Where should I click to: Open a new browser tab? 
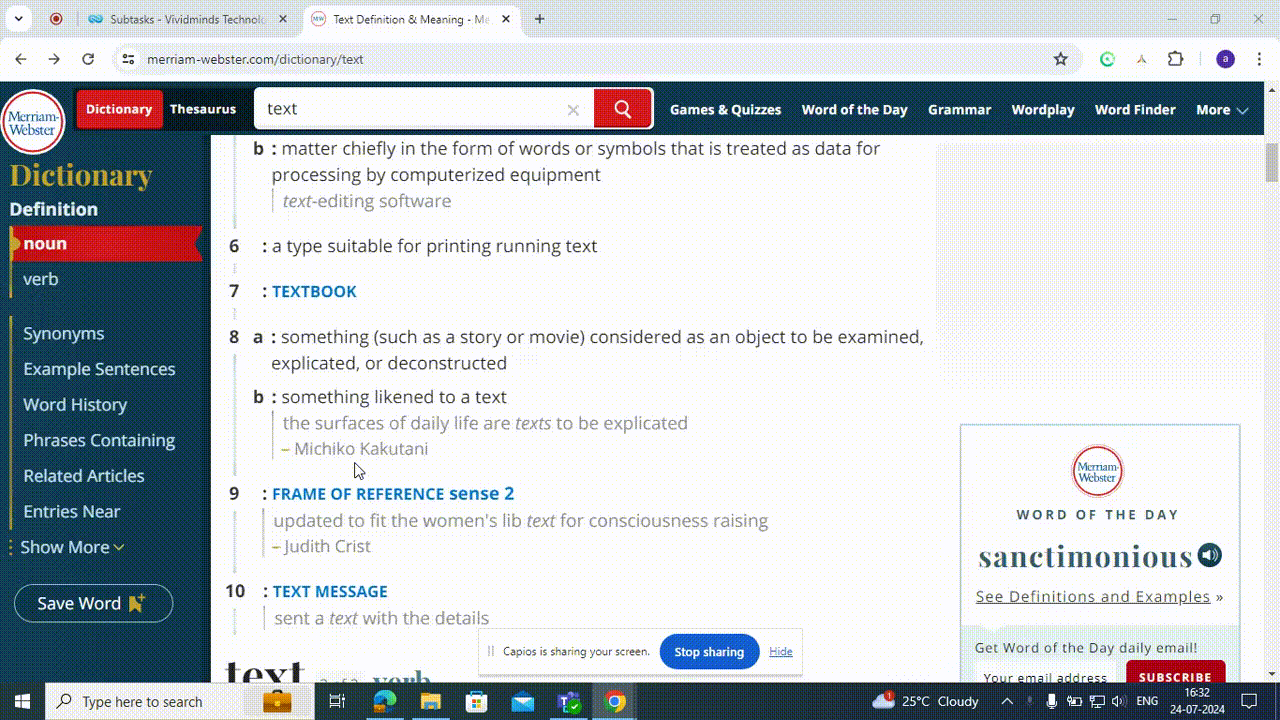[x=540, y=19]
